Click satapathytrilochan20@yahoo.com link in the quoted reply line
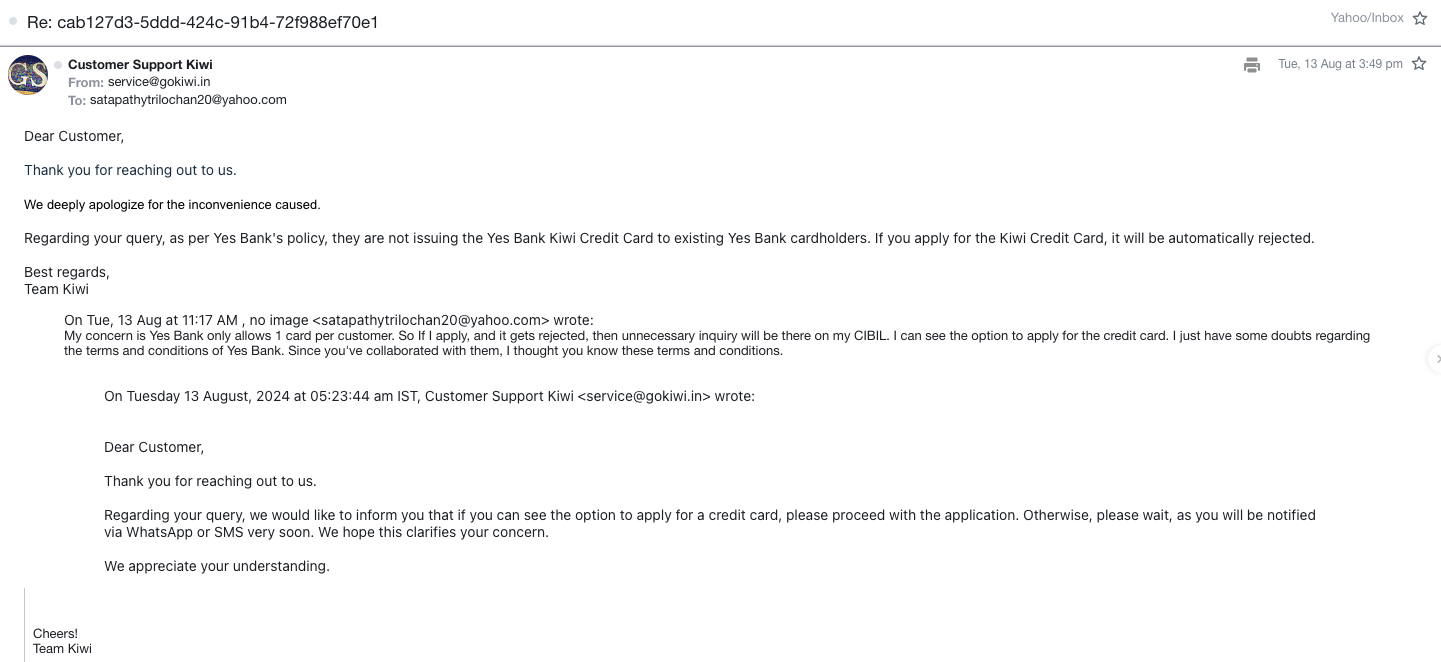Screen dimensions: 1441x662 click(431, 320)
